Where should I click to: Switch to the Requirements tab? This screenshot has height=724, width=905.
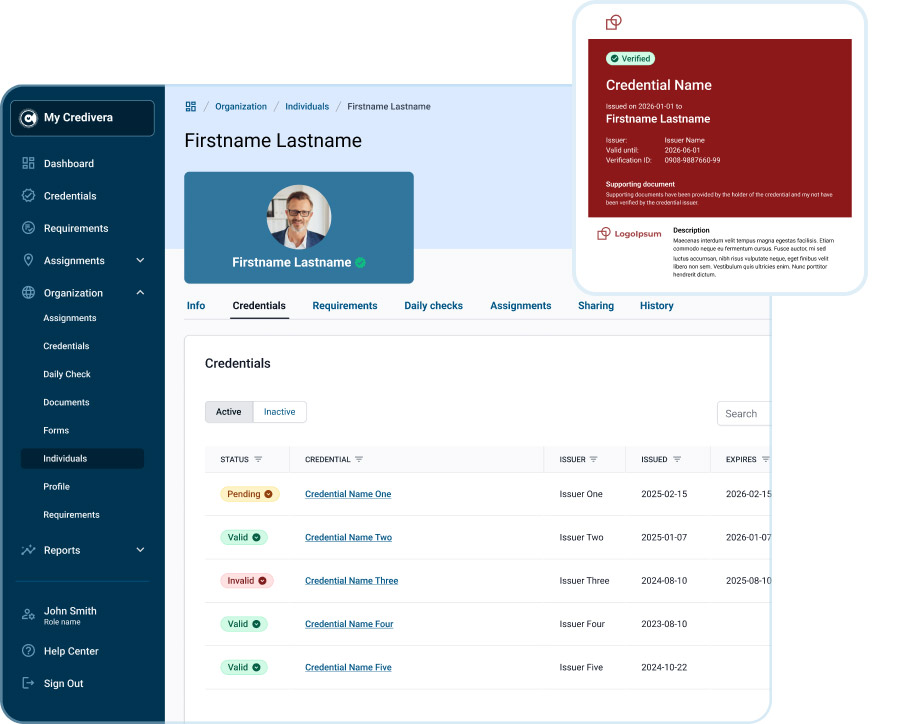345,306
